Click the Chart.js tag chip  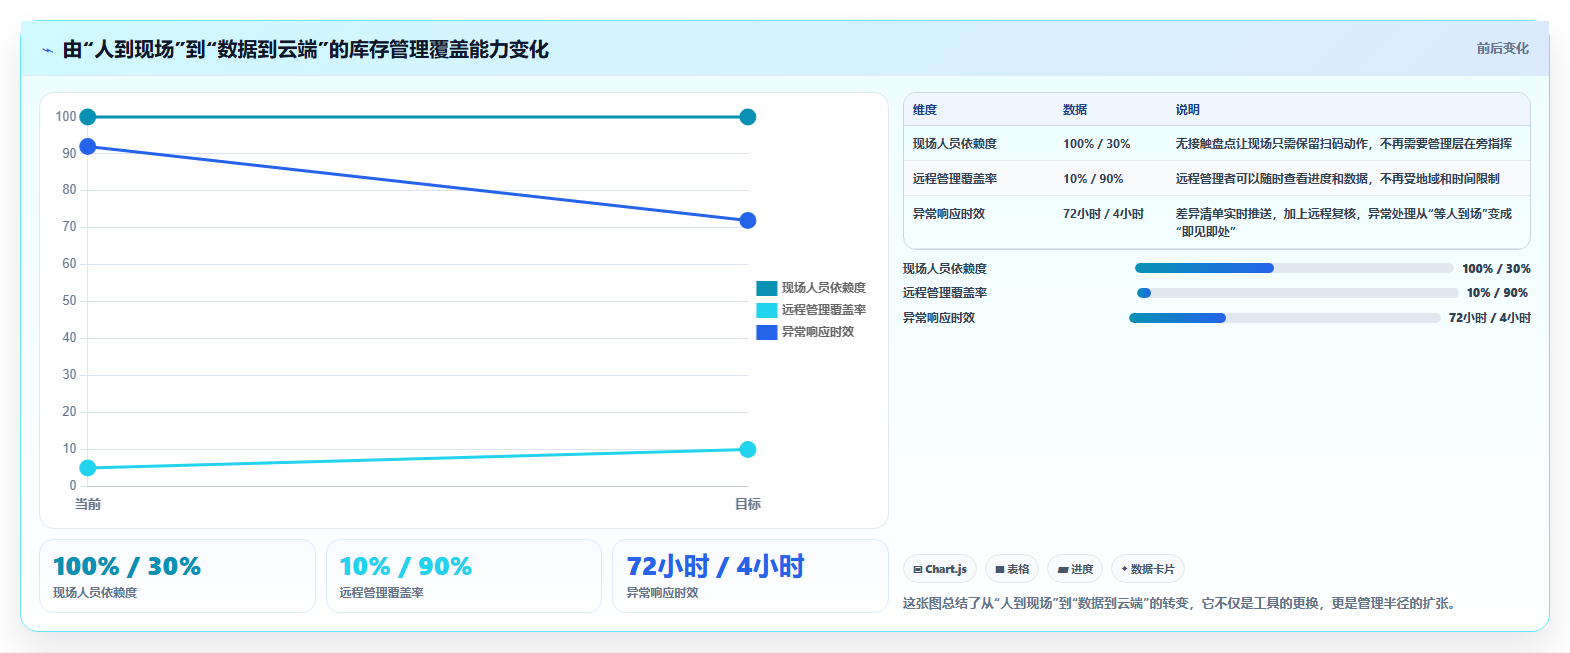940,569
